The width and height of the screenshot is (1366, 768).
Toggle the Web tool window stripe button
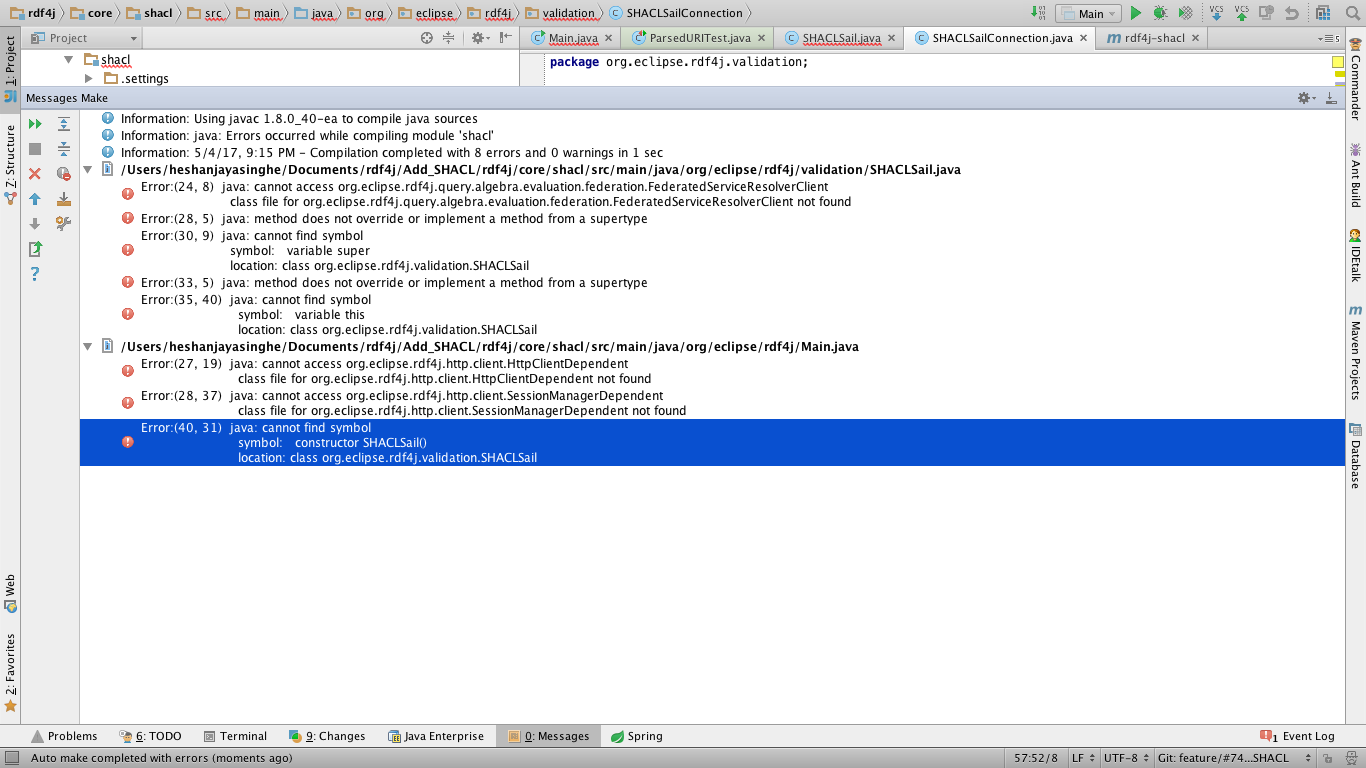tap(10, 592)
